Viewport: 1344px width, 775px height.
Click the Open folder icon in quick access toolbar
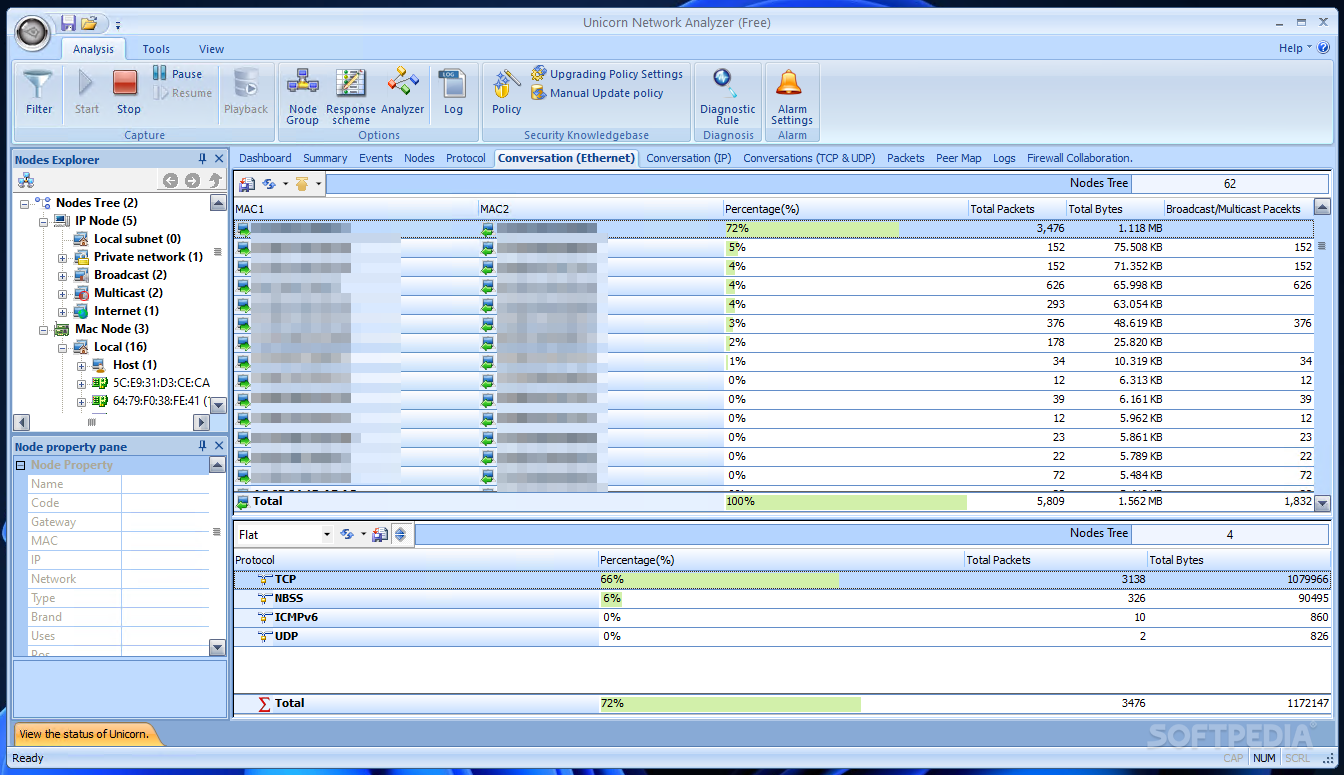pos(89,23)
